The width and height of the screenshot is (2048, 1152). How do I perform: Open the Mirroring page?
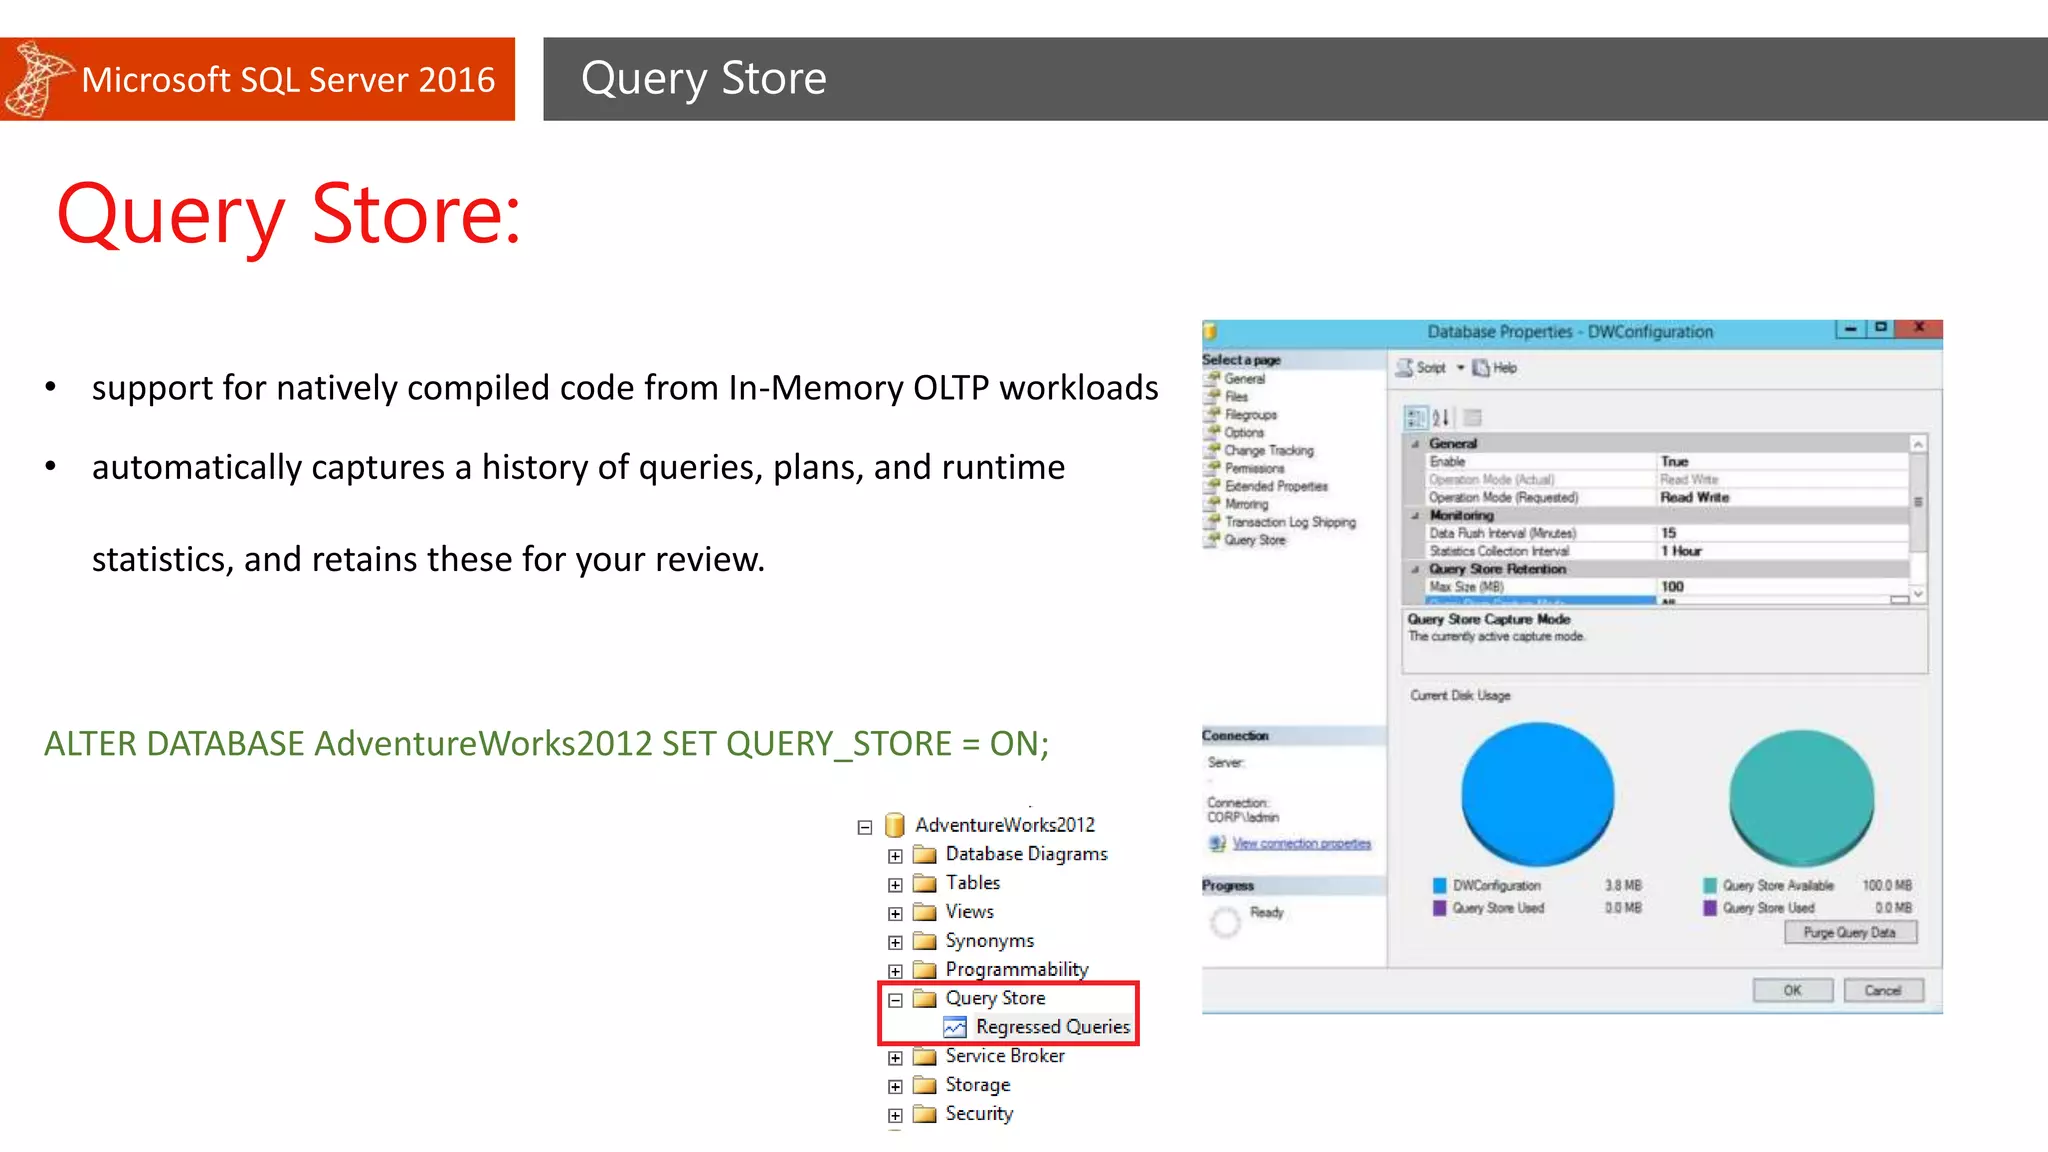pos(1246,505)
